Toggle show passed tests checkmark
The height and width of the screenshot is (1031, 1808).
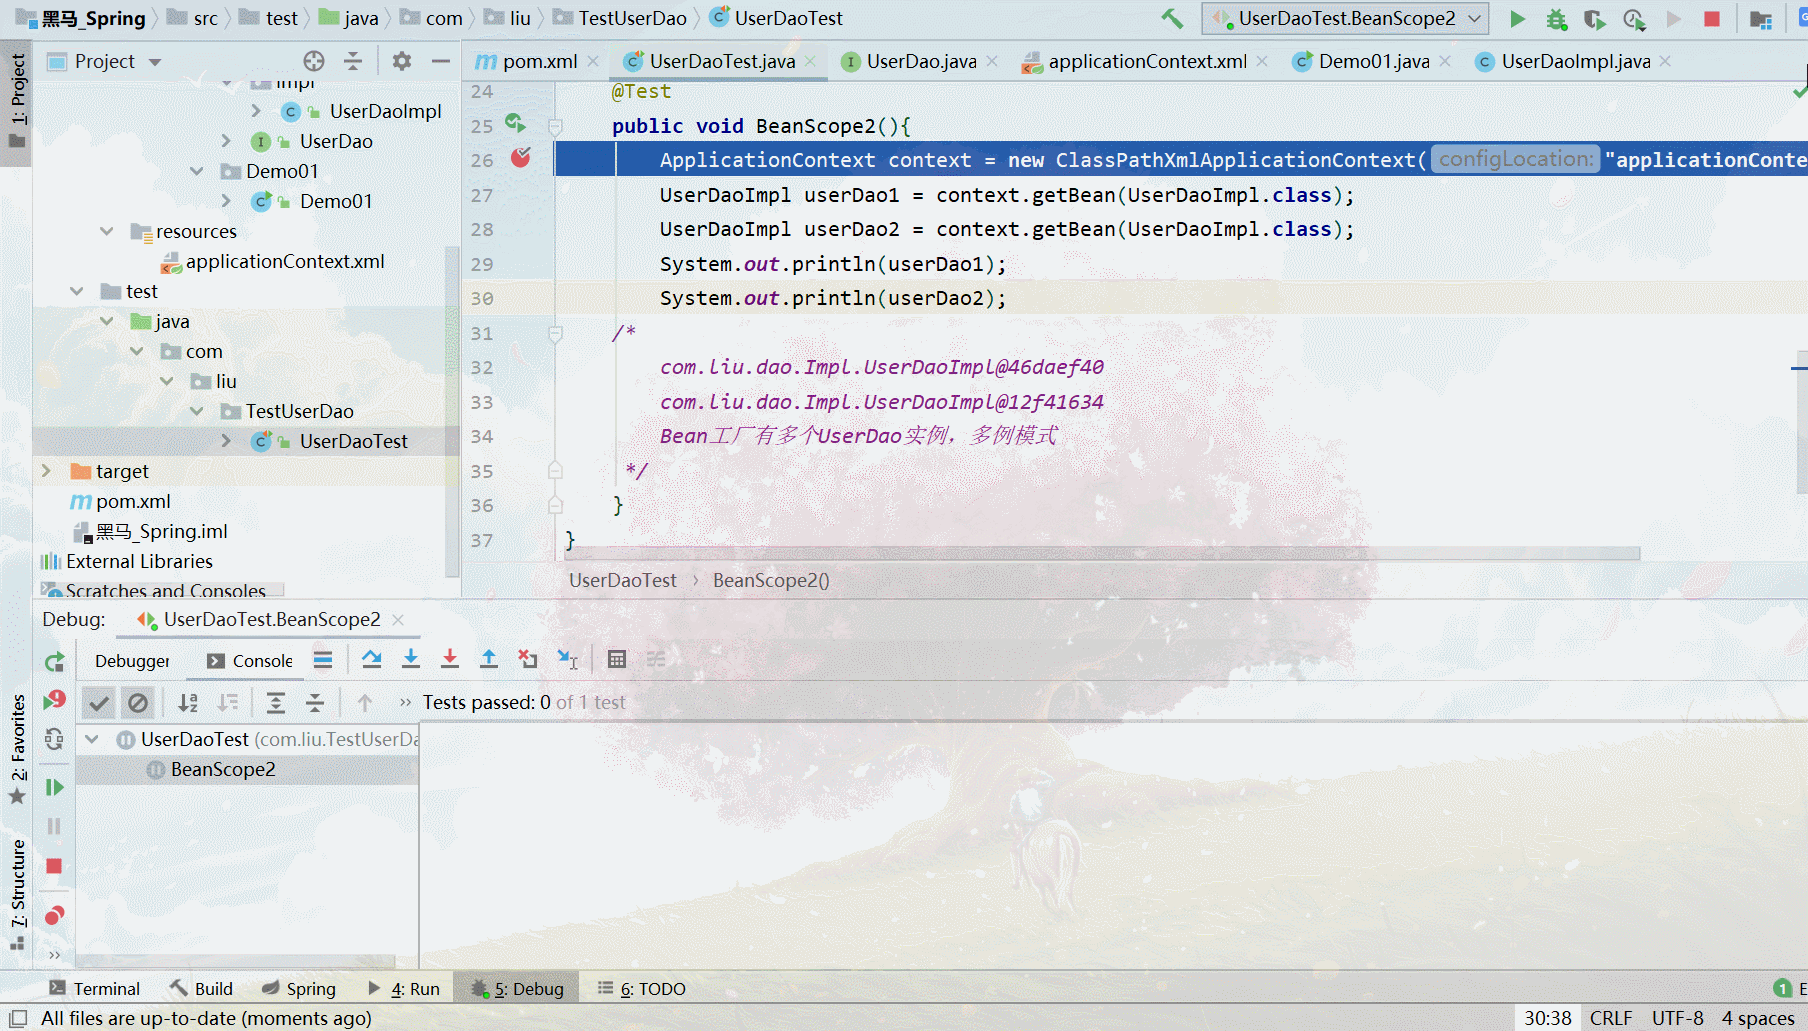click(x=99, y=703)
